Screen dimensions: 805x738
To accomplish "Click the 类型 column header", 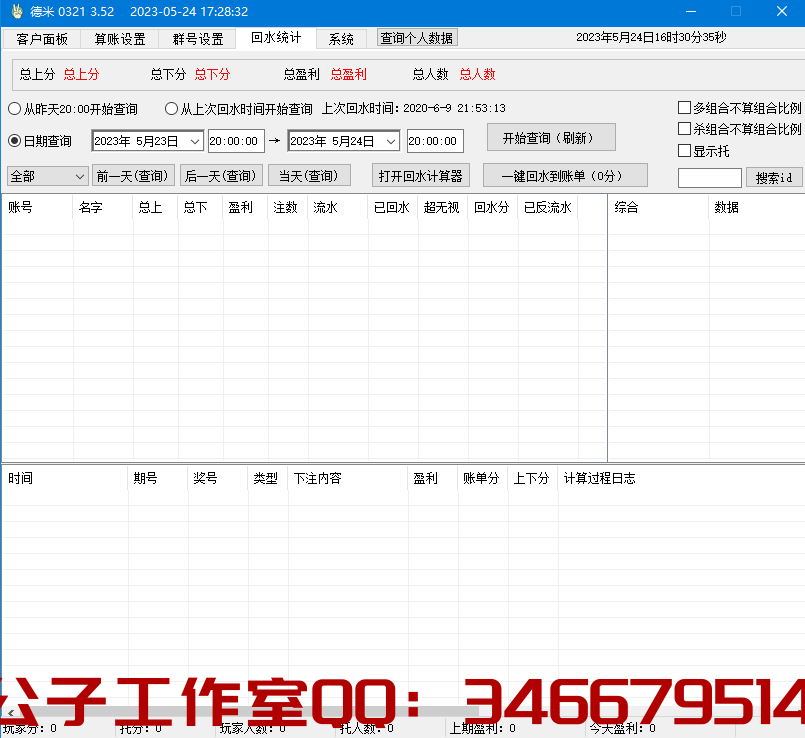I will coord(268,479).
